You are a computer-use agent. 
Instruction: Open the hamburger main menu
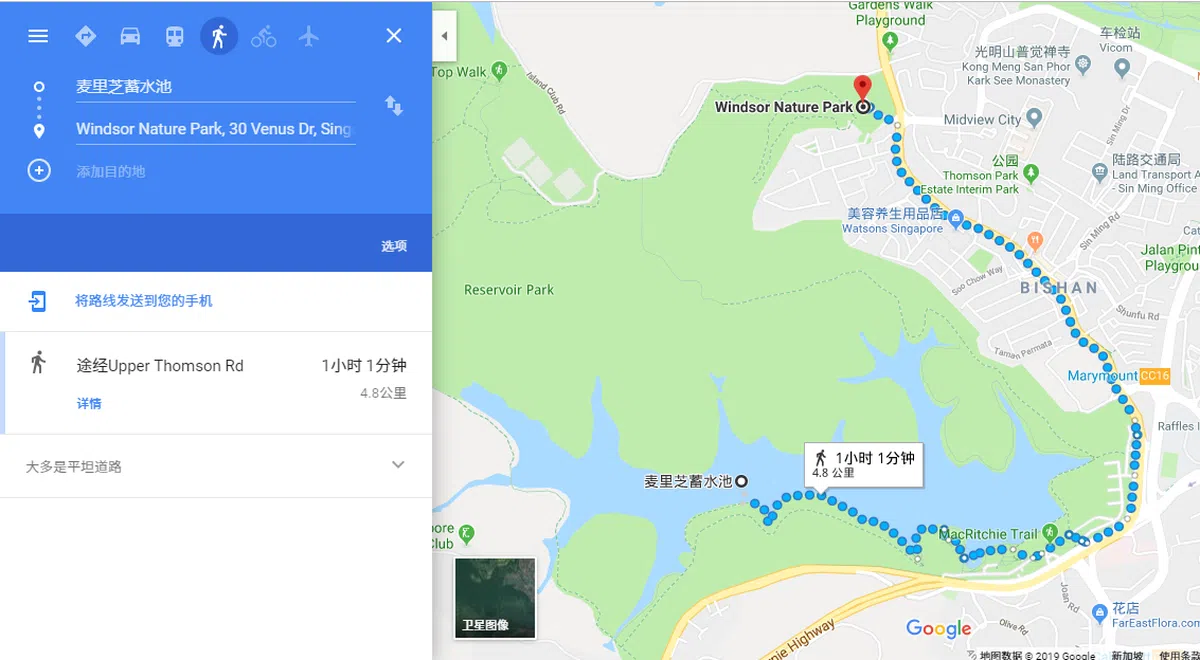coord(38,36)
